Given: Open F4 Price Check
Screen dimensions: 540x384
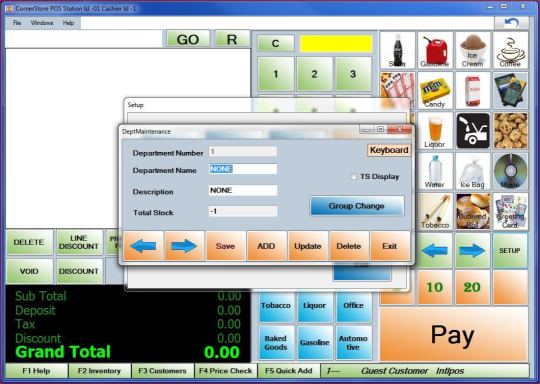Looking at the screenshot, I should (x=226, y=371).
